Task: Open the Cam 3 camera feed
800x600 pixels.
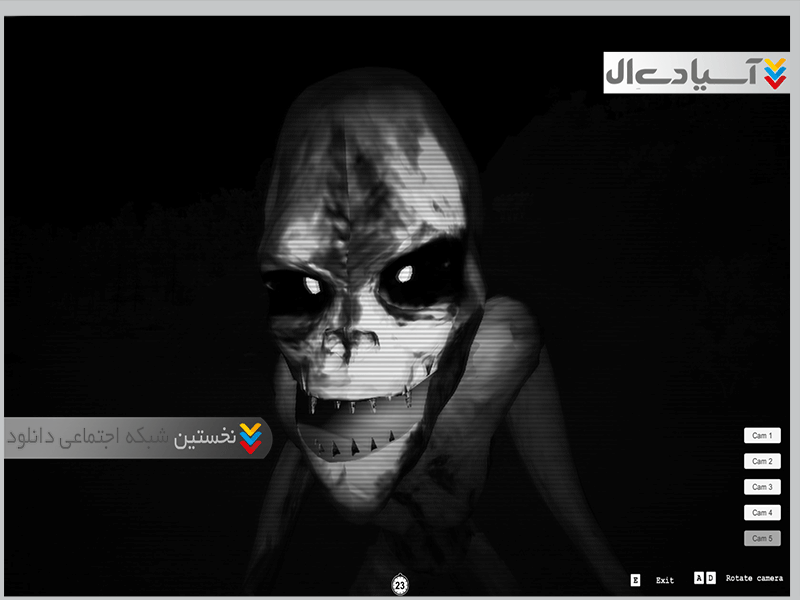Action: pos(762,487)
